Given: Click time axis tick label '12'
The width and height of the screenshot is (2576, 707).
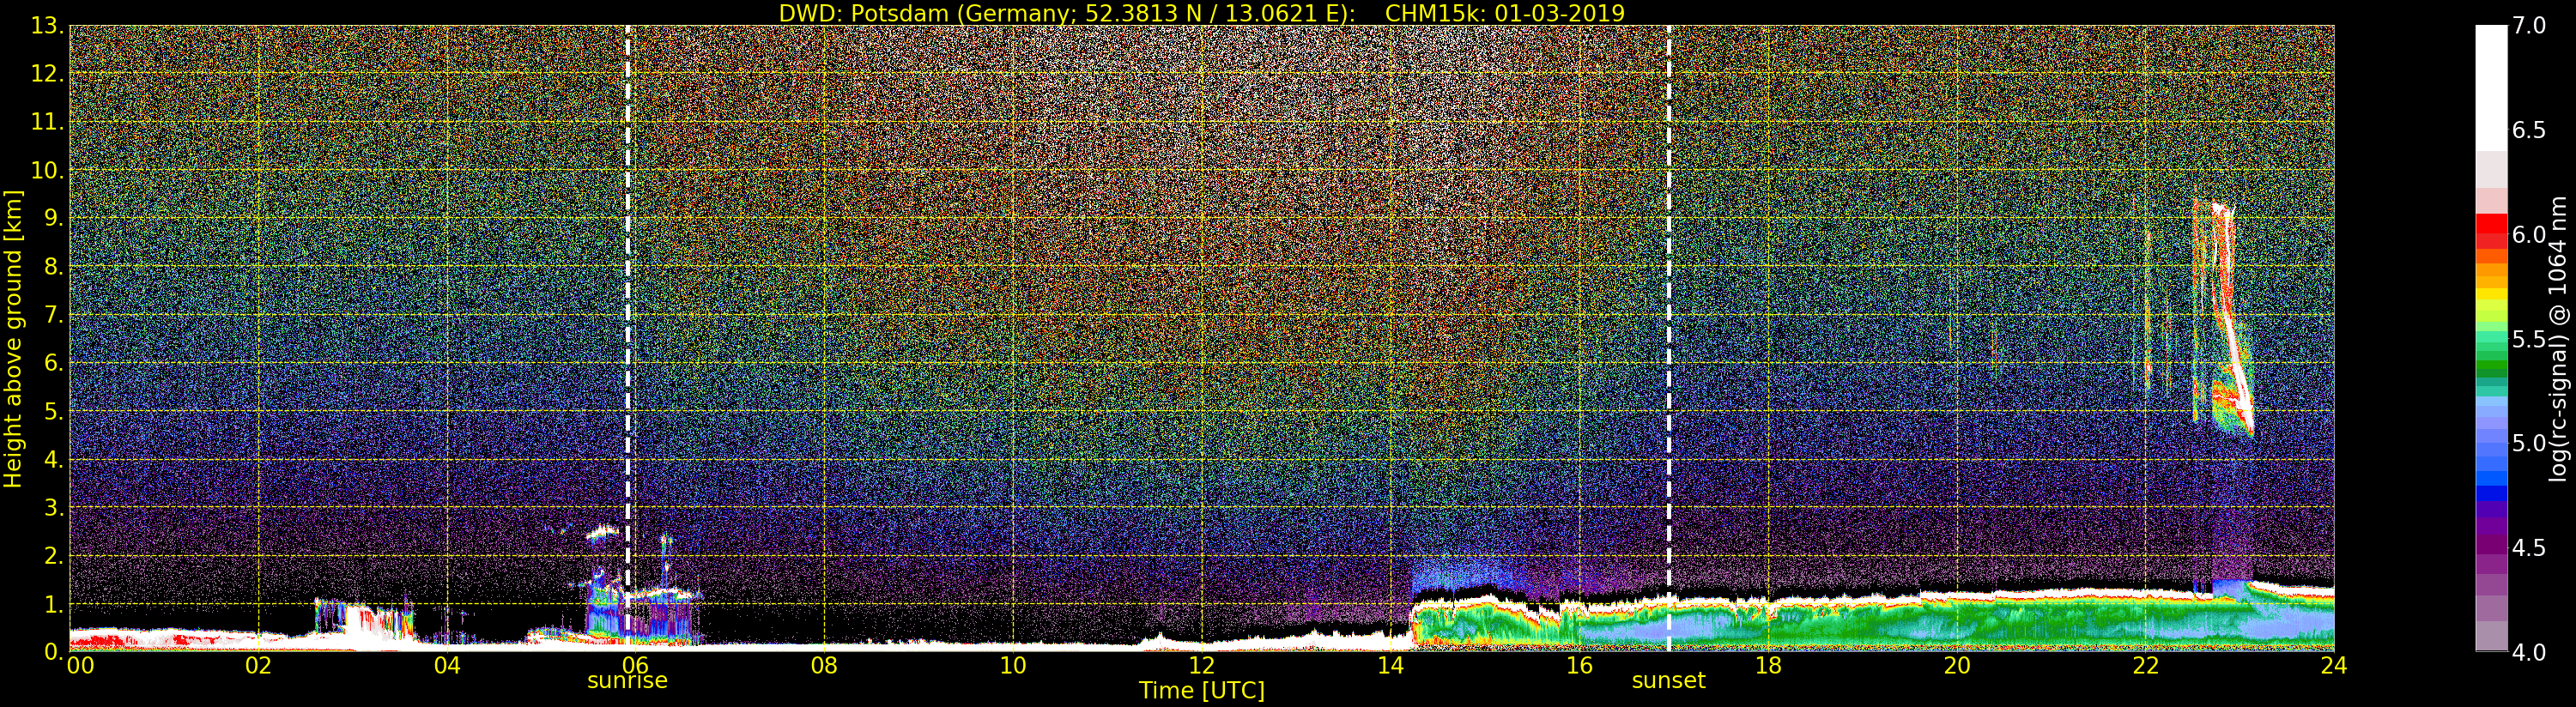Looking at the screenshot, I should point(1201,666).
